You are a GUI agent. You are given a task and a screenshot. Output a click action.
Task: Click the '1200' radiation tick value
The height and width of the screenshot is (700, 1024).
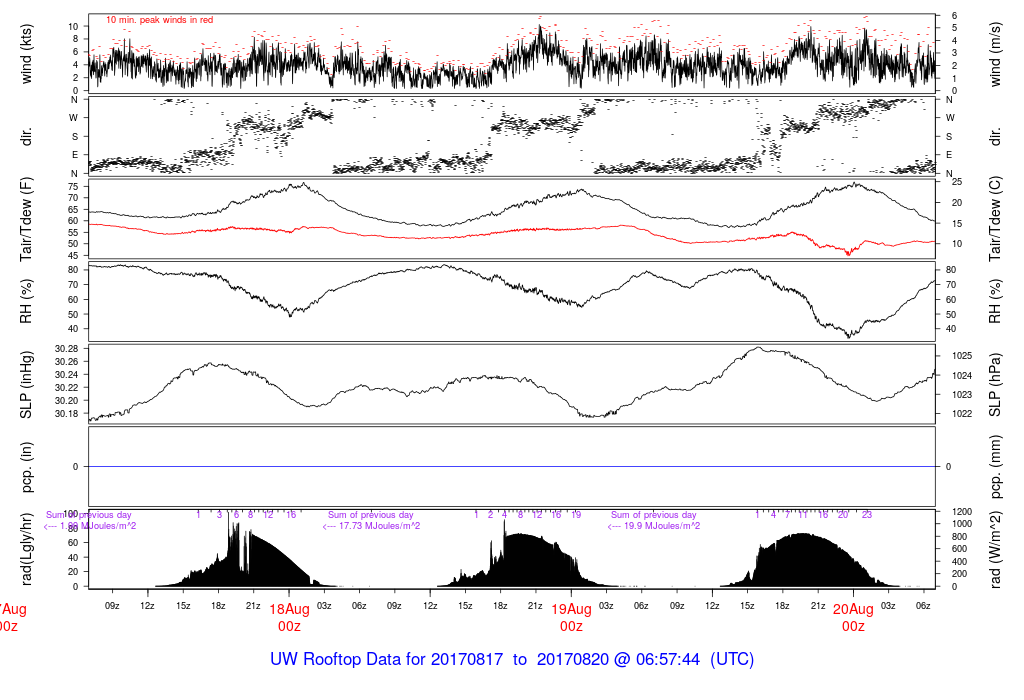(x=962, y=511)
